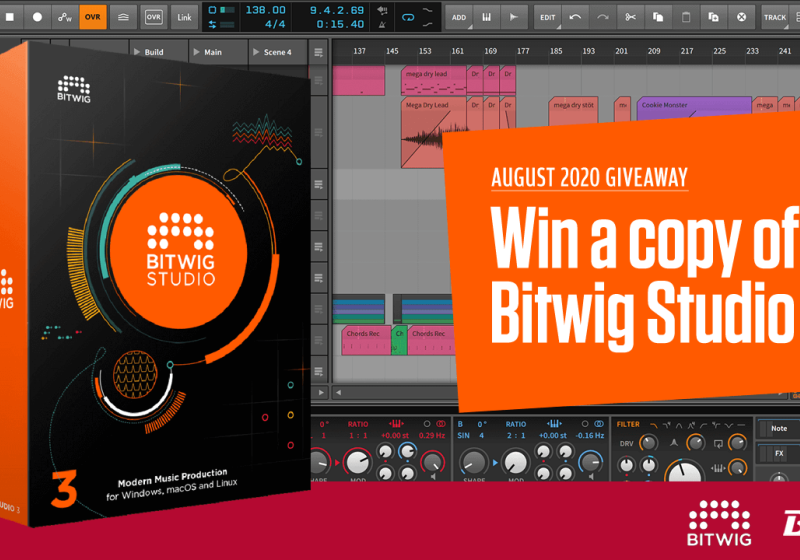Open the TRACK menu
Viewport: 800px width, 560px height.
[775, 16]
